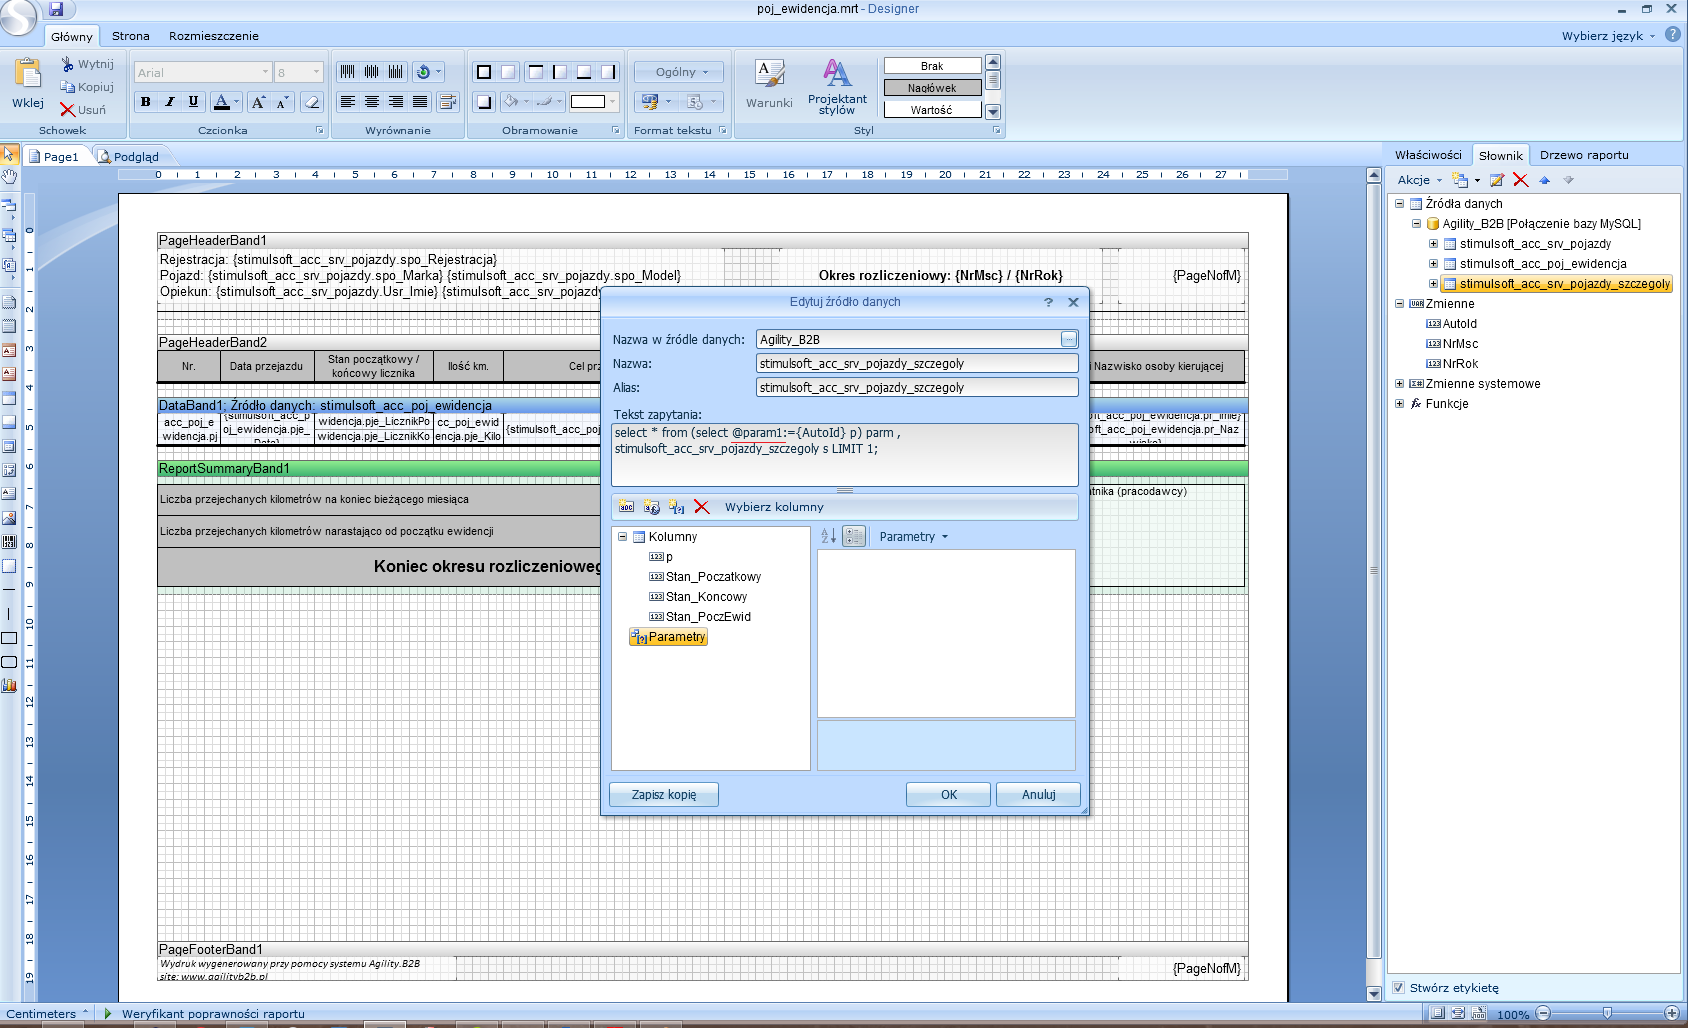Click the Tekst zapytania query text box
Screen dimensions: 1688x1028
845,455
